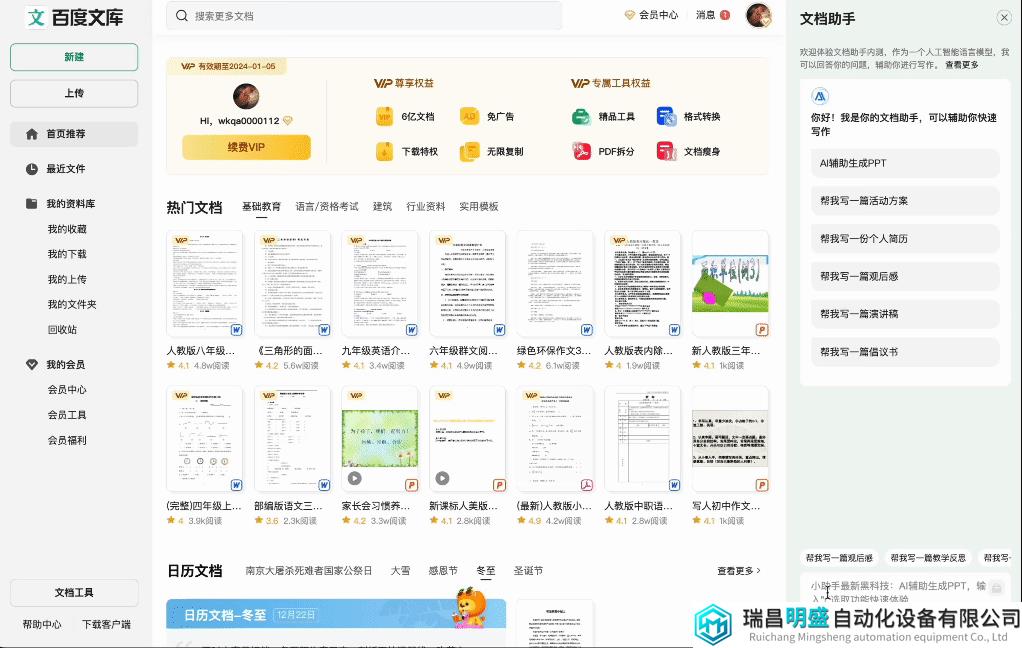This screenshot has width=1022, height=648.
Task: Open the 文档瘦身 icon
Action: click(x=666, y=151)
